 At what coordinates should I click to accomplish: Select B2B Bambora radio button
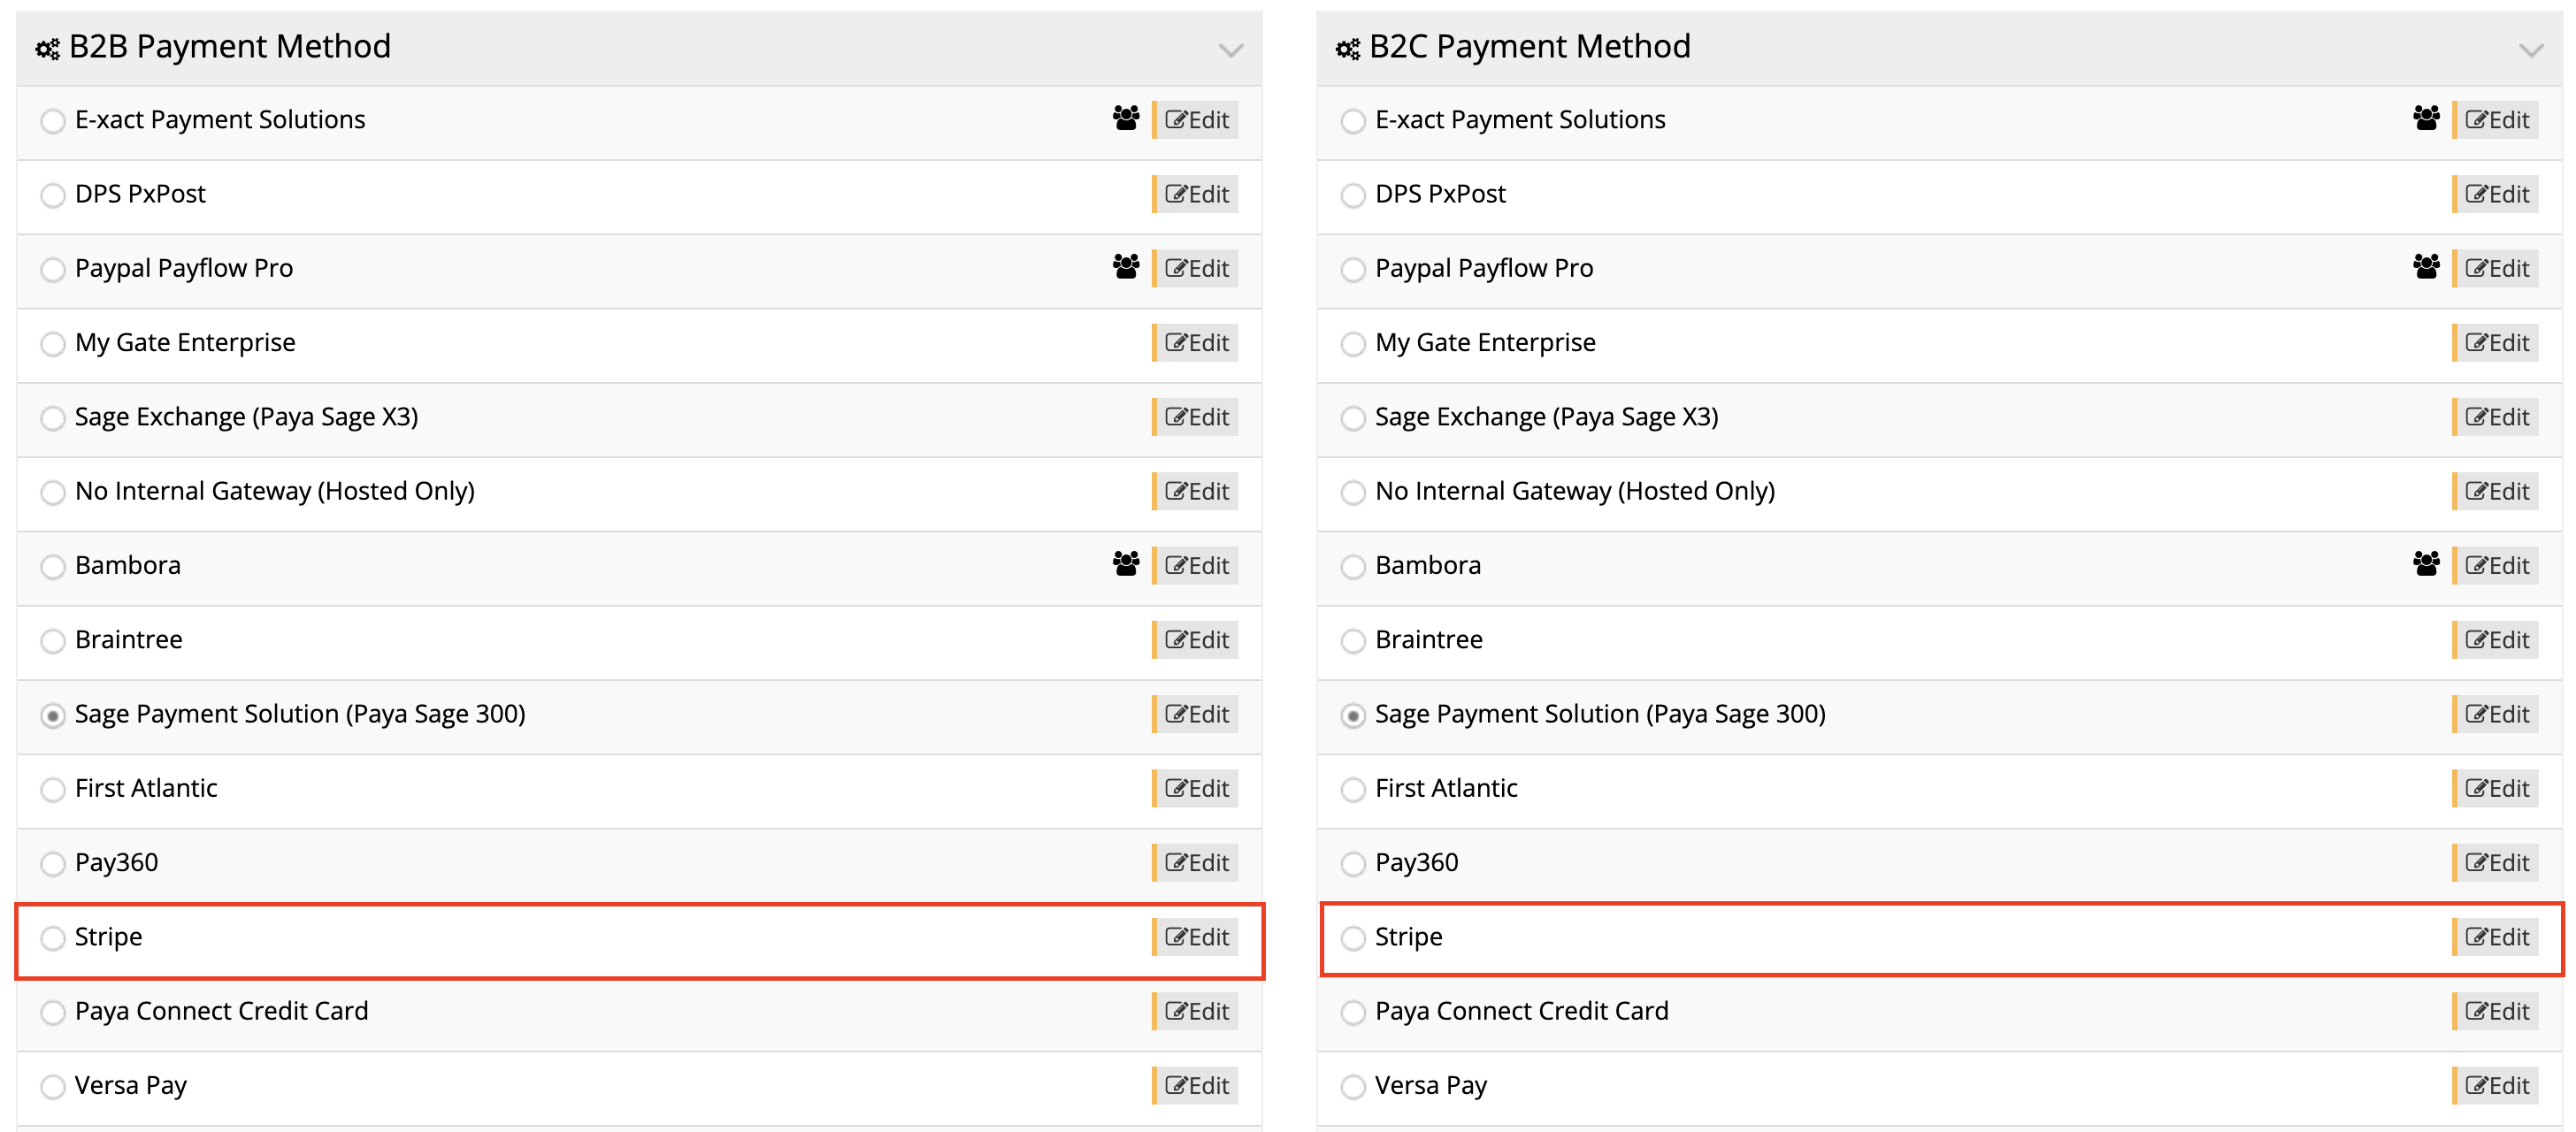coord(53,567)
